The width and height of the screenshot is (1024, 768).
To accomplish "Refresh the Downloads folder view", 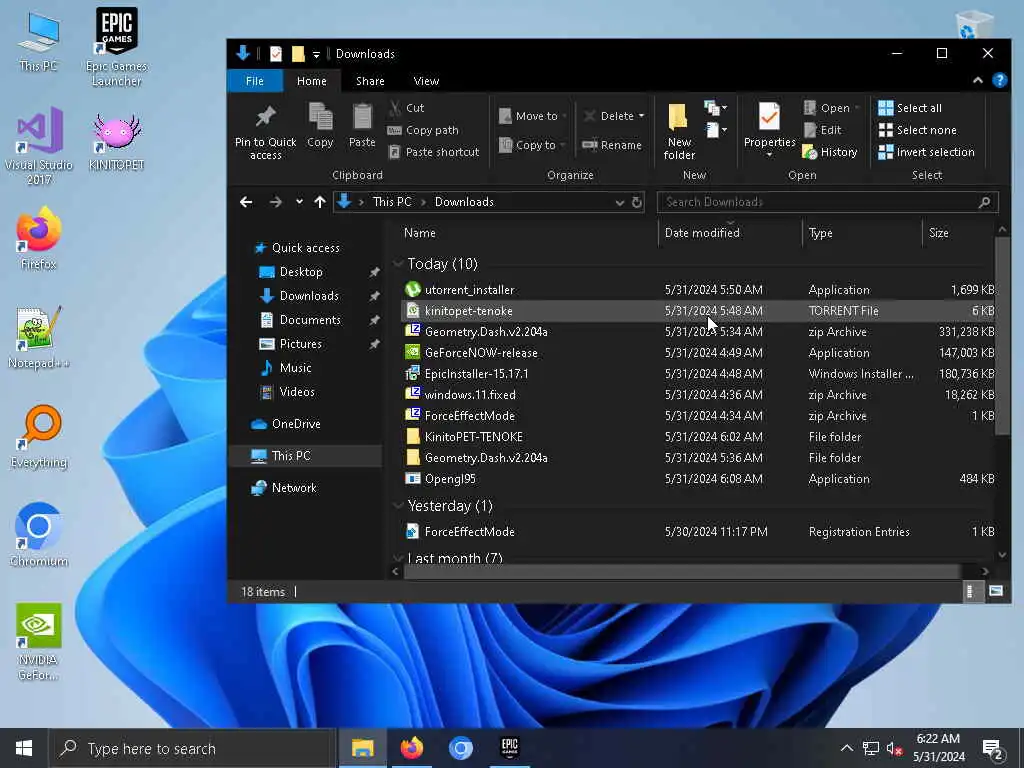I will 637,202.
